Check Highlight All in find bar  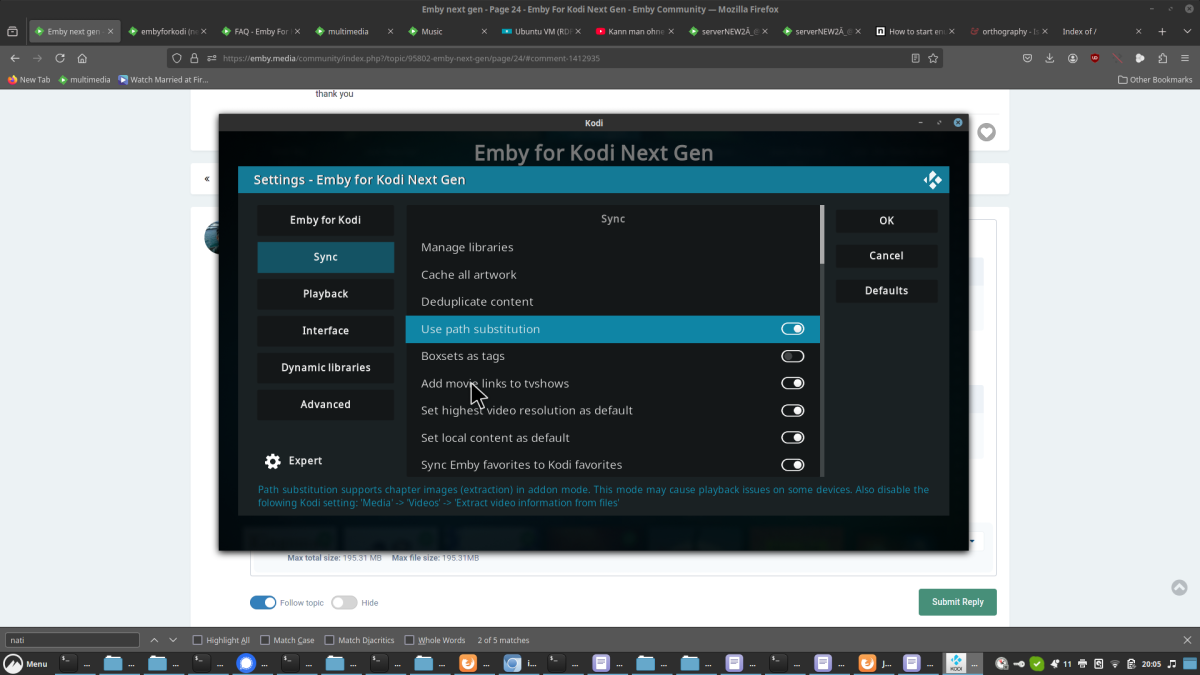click(x=197, y=640)
